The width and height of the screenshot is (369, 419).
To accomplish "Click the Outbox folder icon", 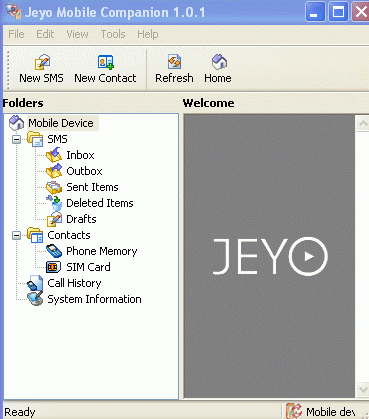I will pos(54,171).
